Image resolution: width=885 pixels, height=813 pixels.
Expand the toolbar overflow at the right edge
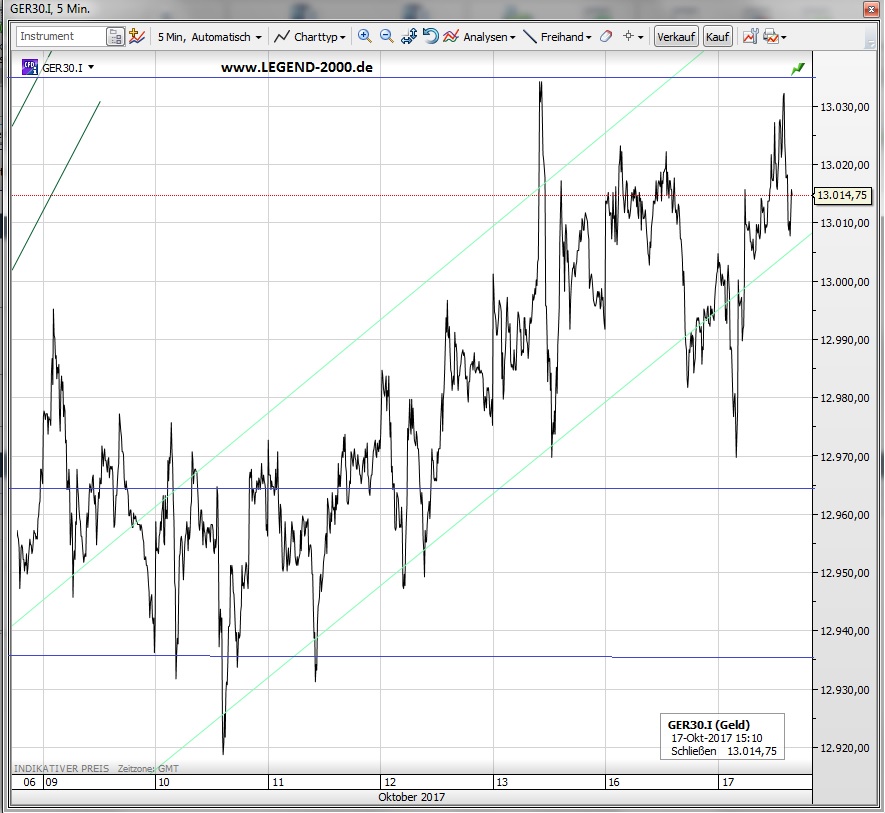coord(870,41)
